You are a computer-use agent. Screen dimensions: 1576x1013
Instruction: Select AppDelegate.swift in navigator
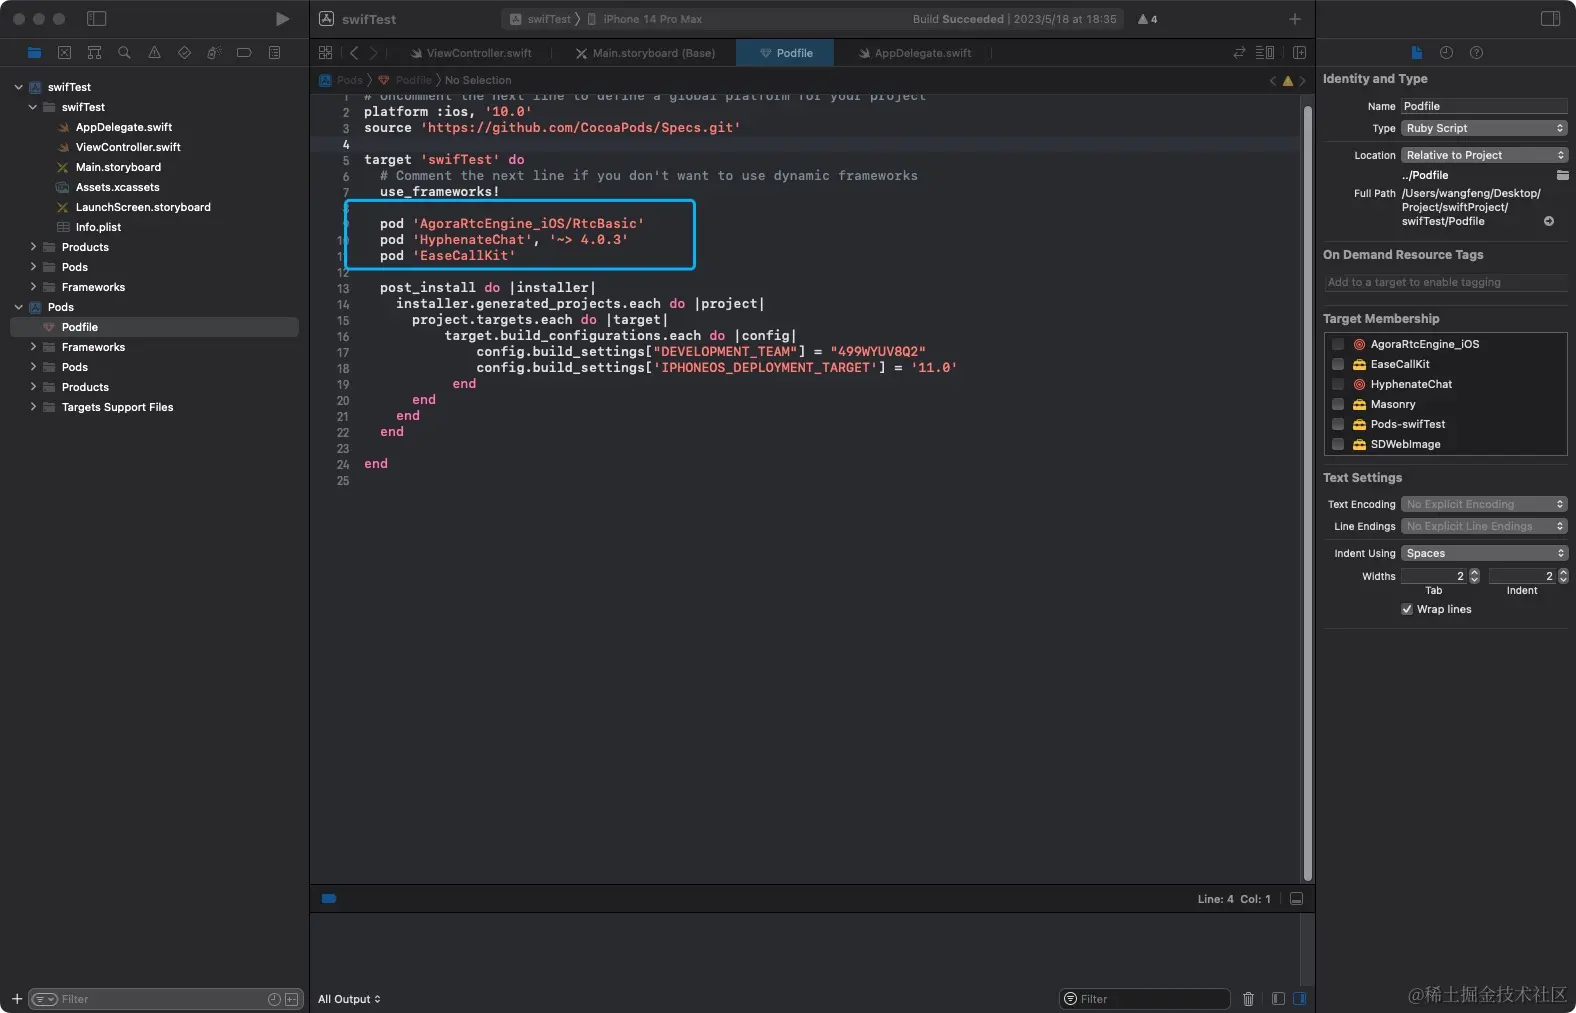[x=124, y=127]
